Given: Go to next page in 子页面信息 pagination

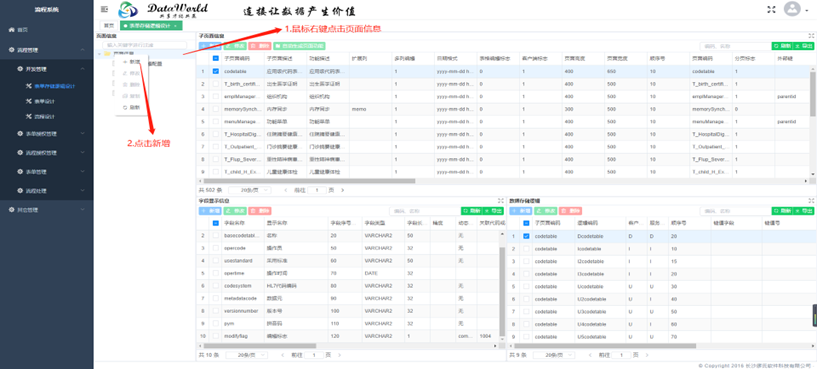Looking at the screenshot, I should click(342, 190).
